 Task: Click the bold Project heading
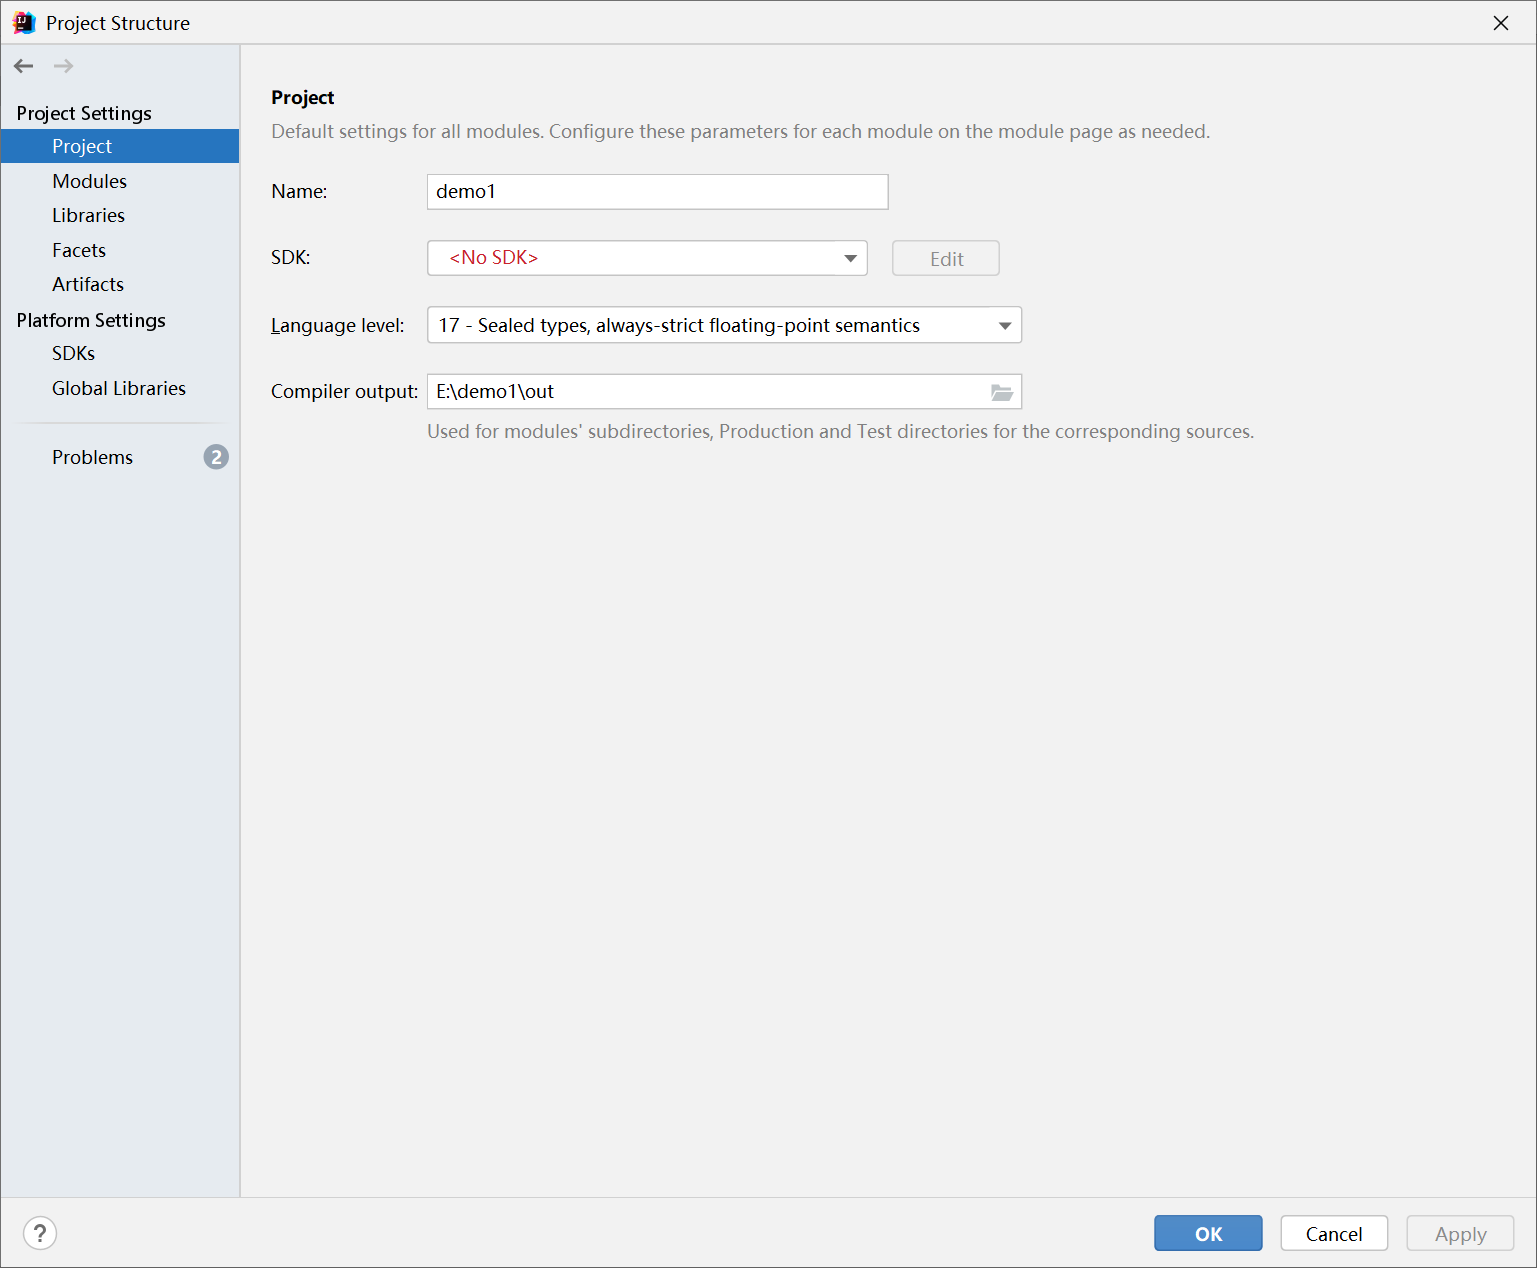(302, 98)
